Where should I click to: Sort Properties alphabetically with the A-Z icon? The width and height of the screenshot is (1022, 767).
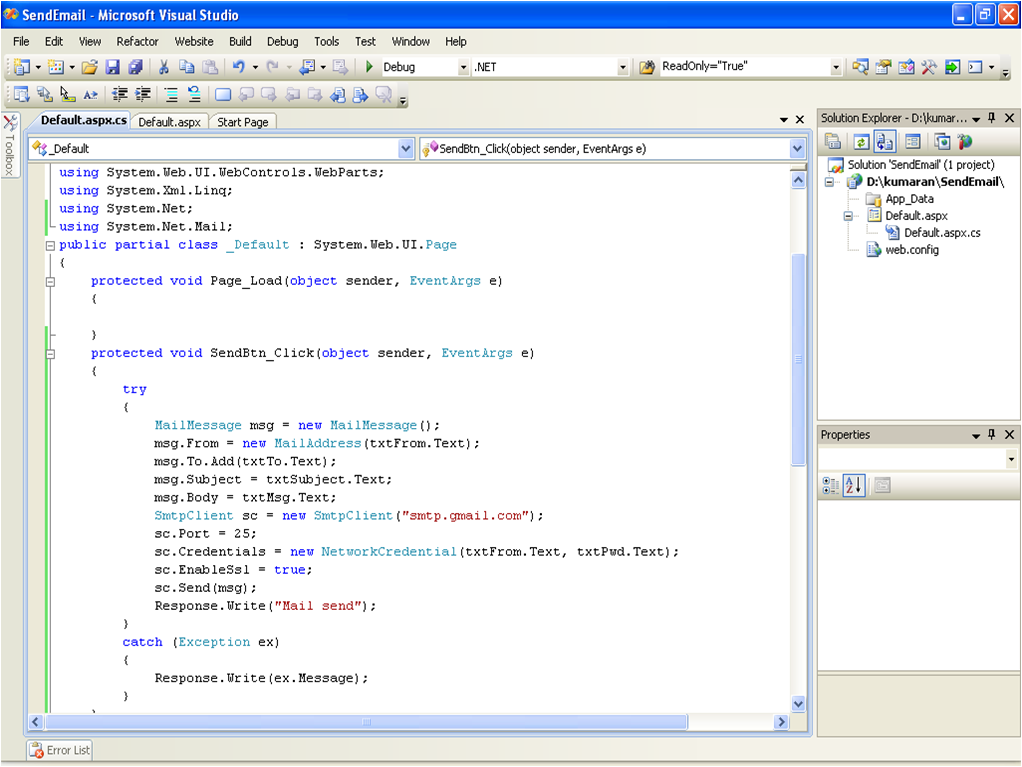(855, 485)
